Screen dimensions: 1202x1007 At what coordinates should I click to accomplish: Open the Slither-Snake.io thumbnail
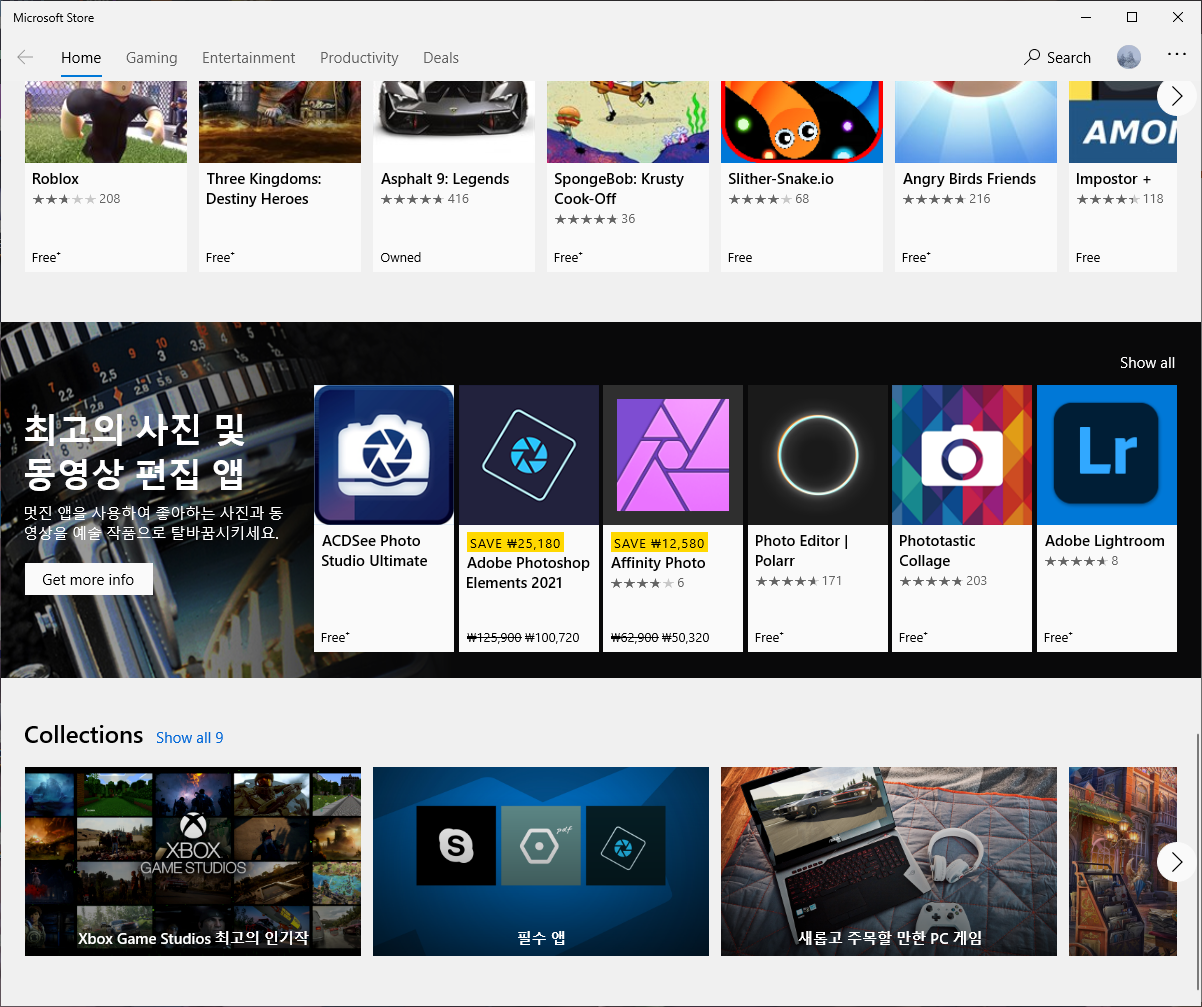pyautogui.click(x=802, y=122)
